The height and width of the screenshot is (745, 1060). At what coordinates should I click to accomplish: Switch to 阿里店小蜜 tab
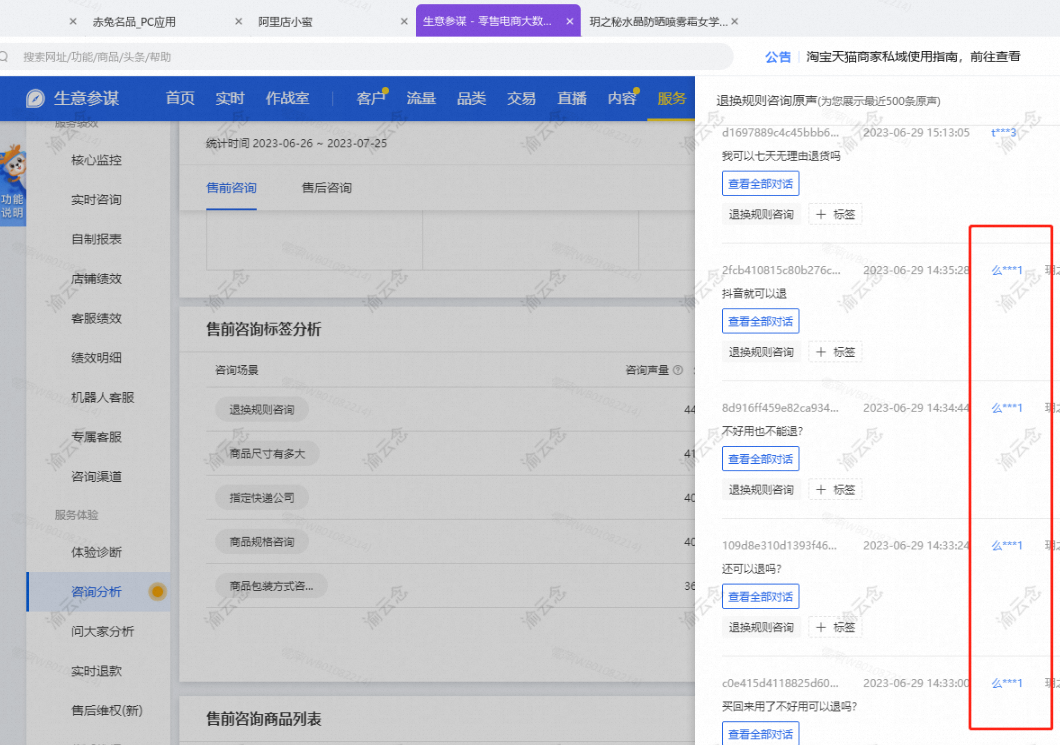[285, 22]
